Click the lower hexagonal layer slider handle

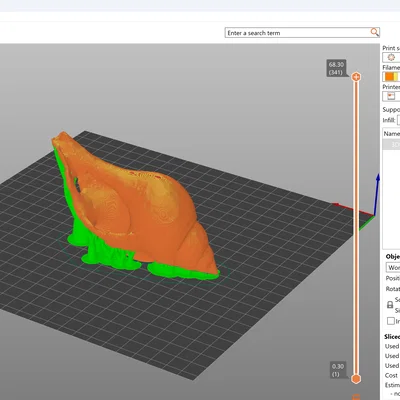(356, 379)
